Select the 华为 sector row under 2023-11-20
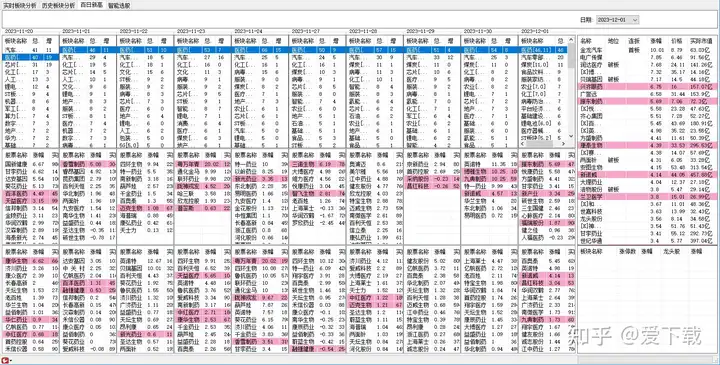The width and height of the screenshot is (720, 365). pyautogui.click(x=31, y=138)
